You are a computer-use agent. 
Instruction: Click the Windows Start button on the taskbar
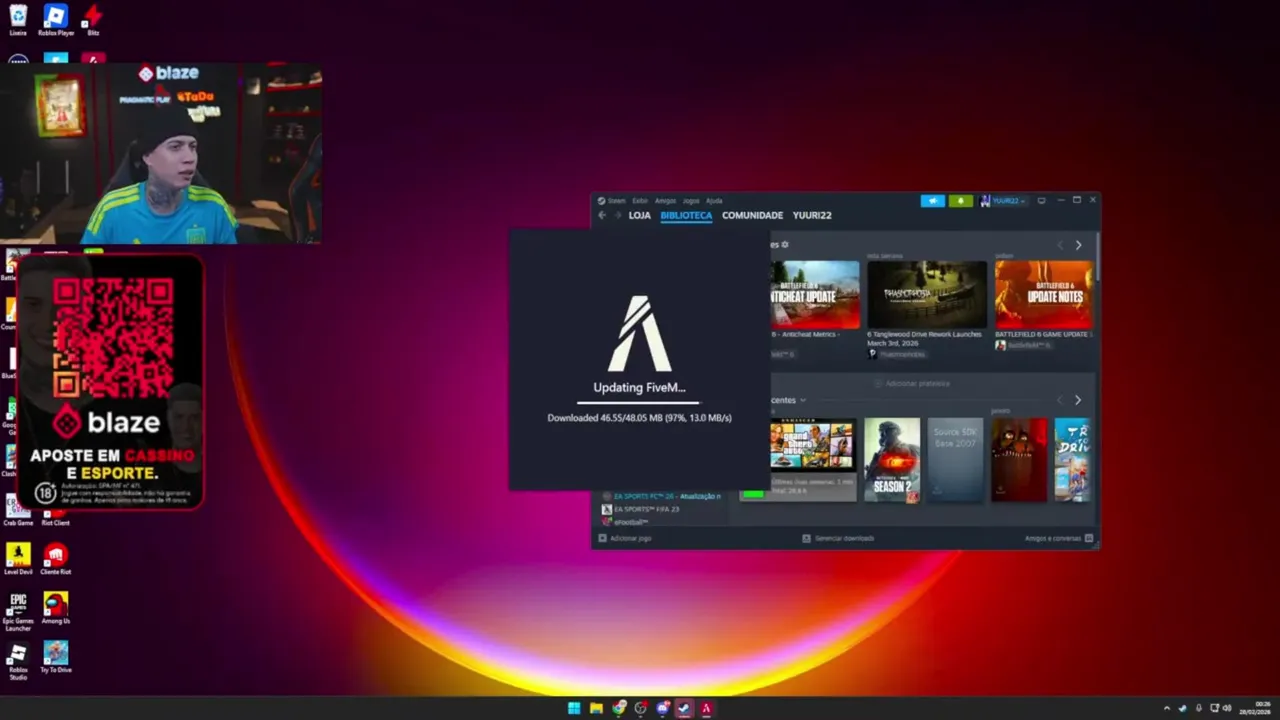pos(574,708)
